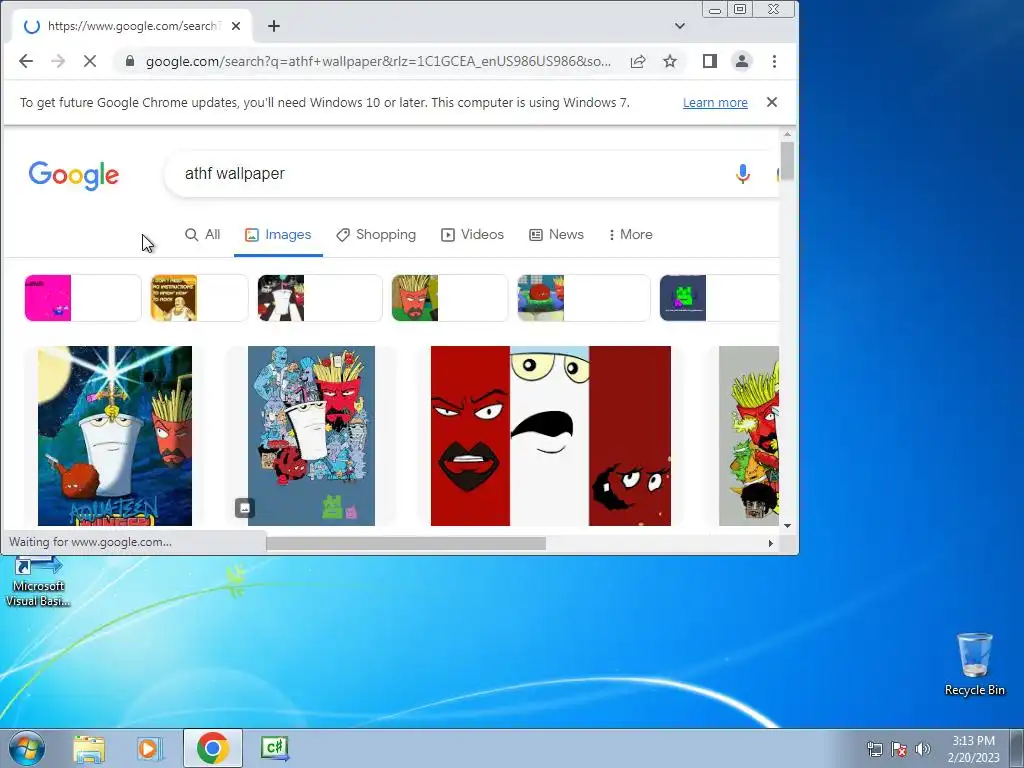The height and width of the screenshot is (768, 1024).
Task: Select the Frylock face suggestion chip
Action: coord(450,298)
